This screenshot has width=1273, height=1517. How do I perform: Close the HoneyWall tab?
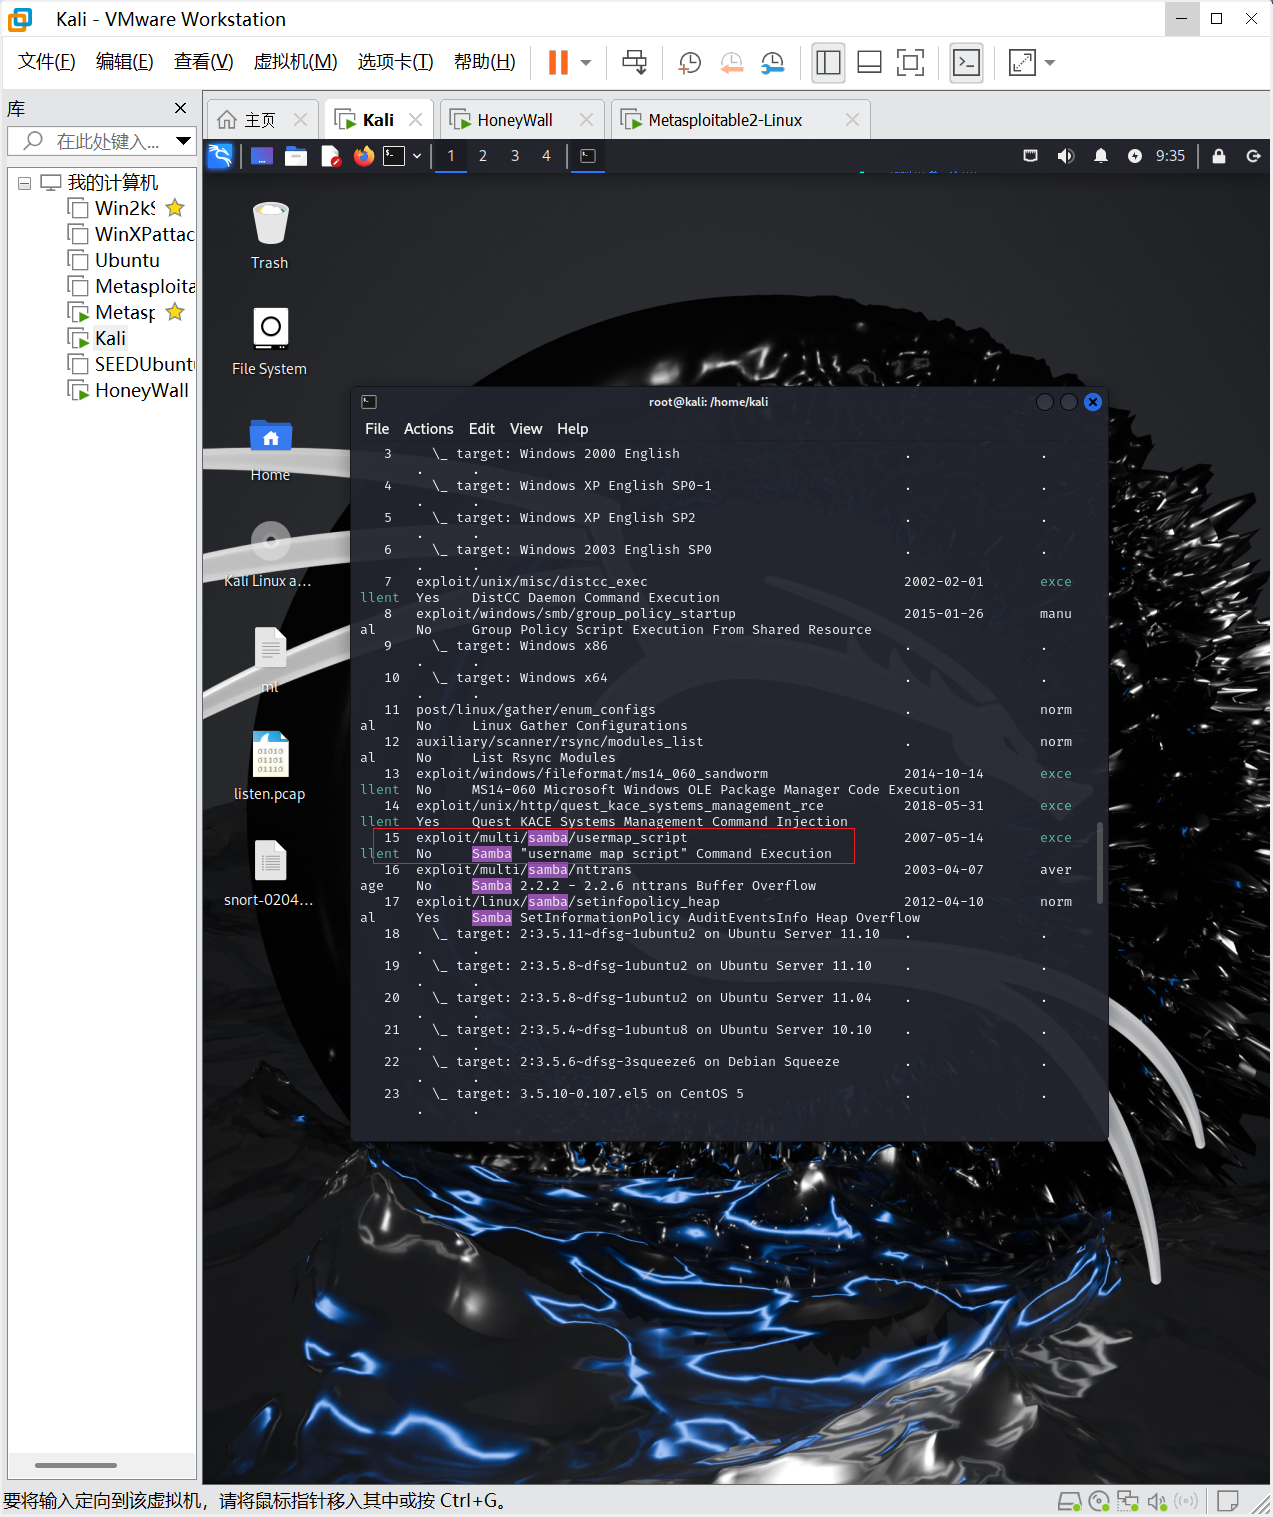(586, 119)
